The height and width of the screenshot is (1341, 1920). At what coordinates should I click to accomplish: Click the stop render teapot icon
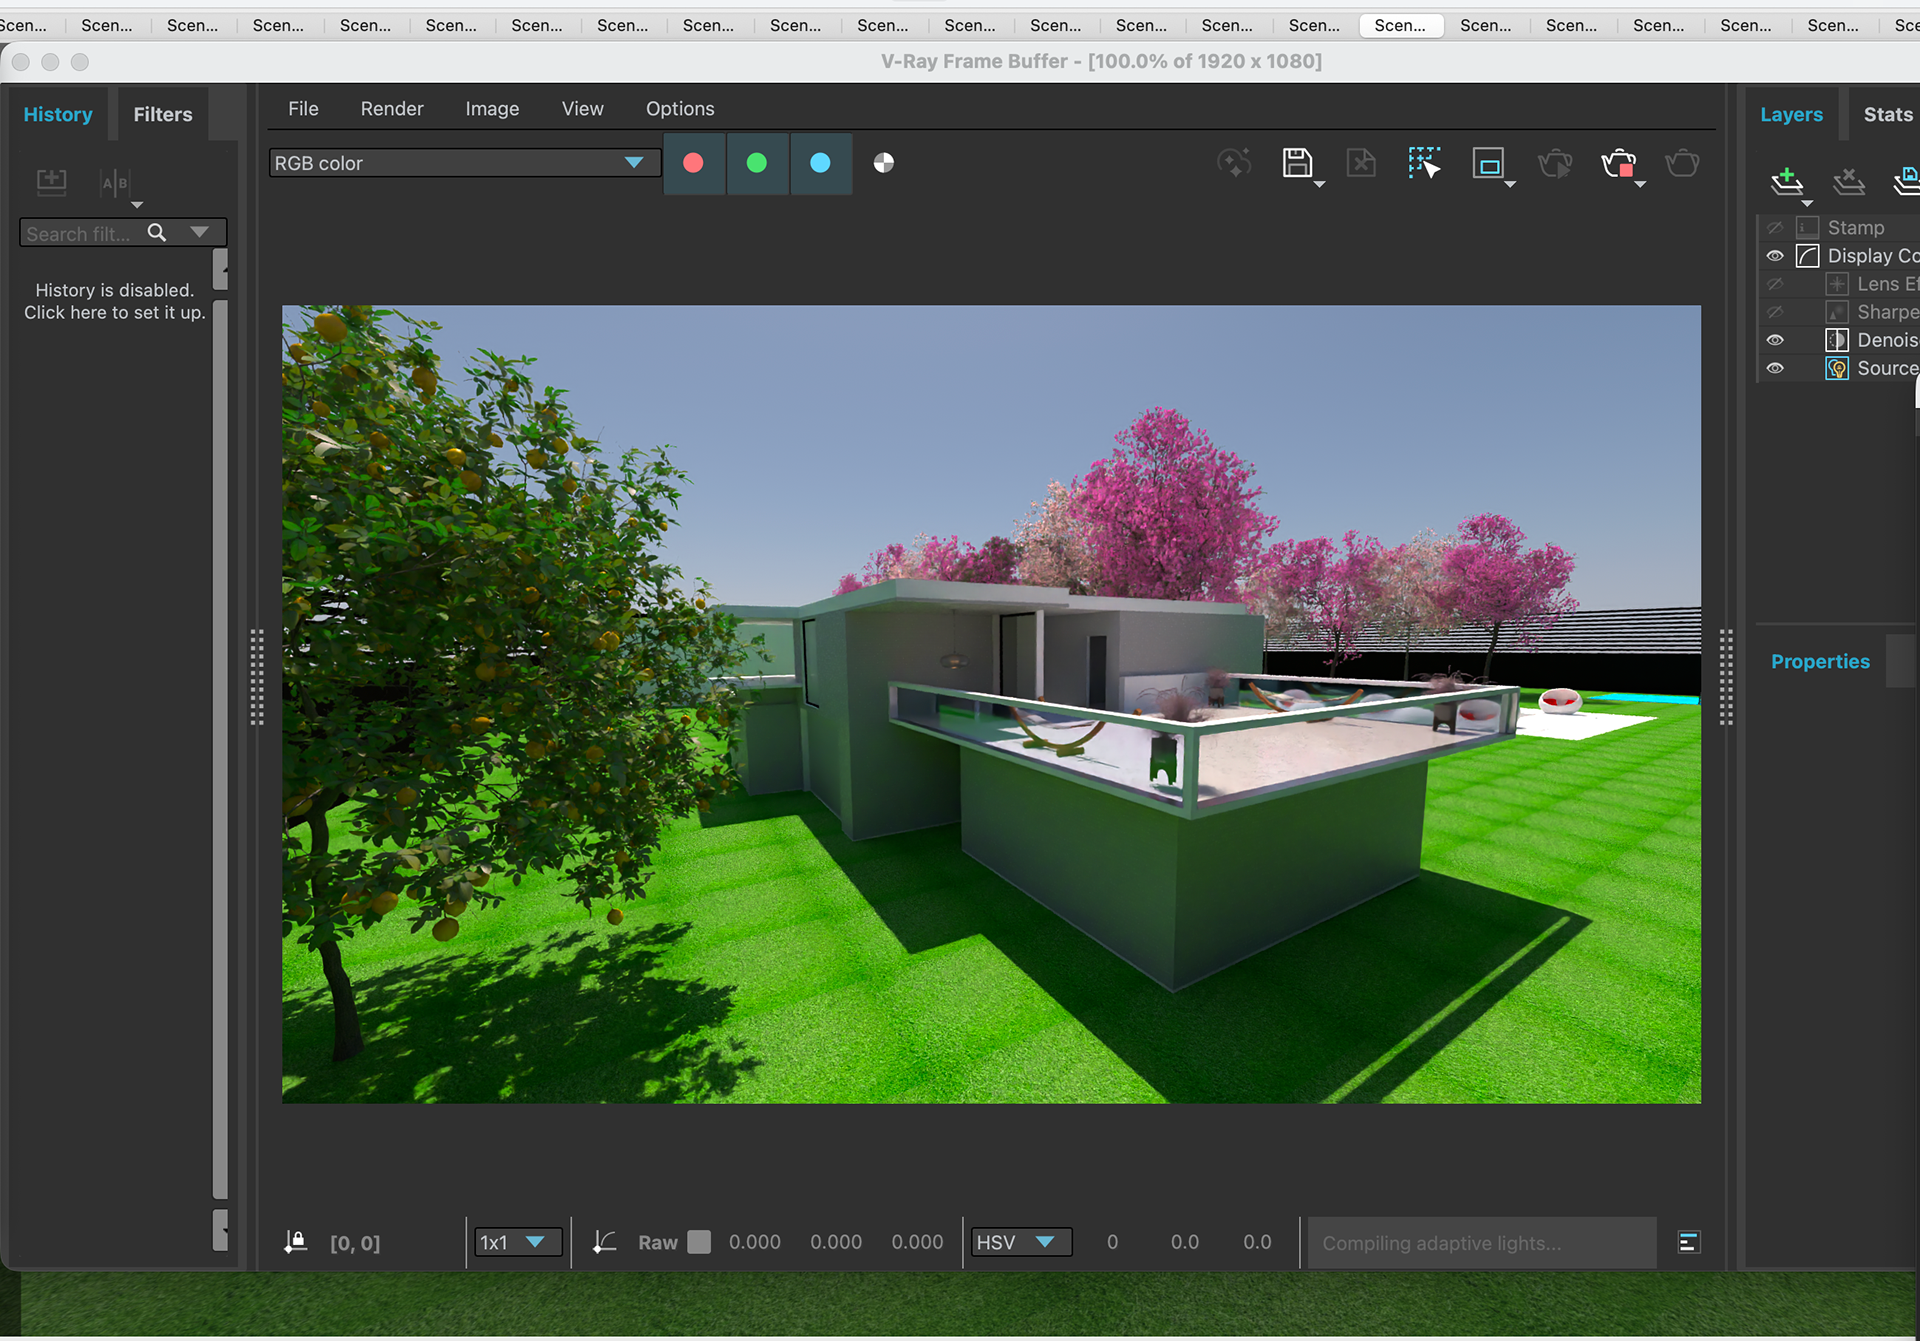point(1618,163)
